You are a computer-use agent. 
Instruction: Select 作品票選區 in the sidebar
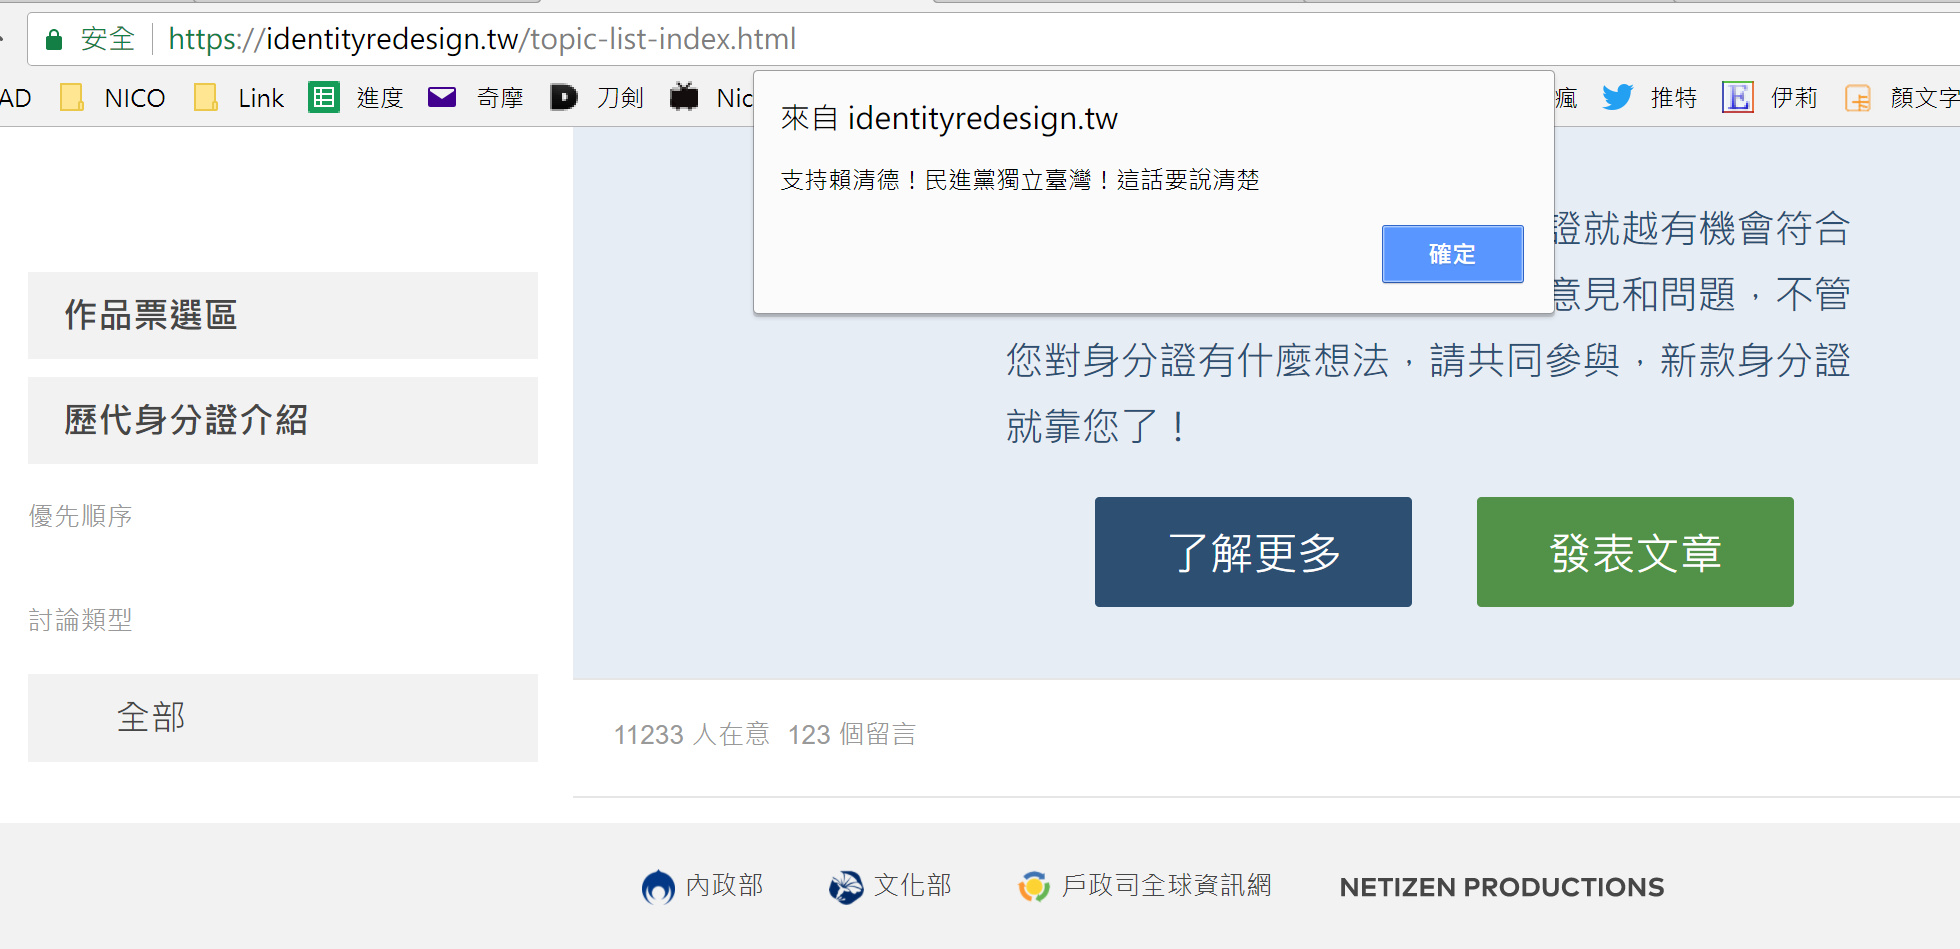[x=283, y=315]
